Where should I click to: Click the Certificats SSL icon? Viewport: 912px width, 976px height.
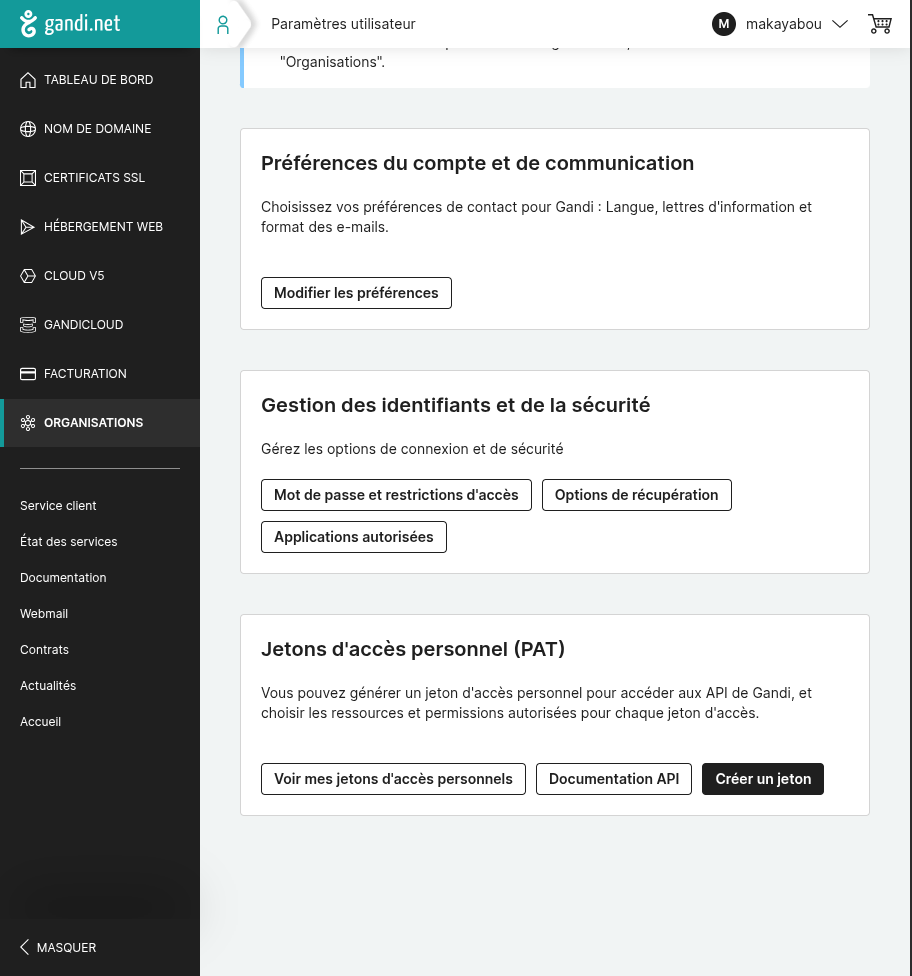(28, 178)
